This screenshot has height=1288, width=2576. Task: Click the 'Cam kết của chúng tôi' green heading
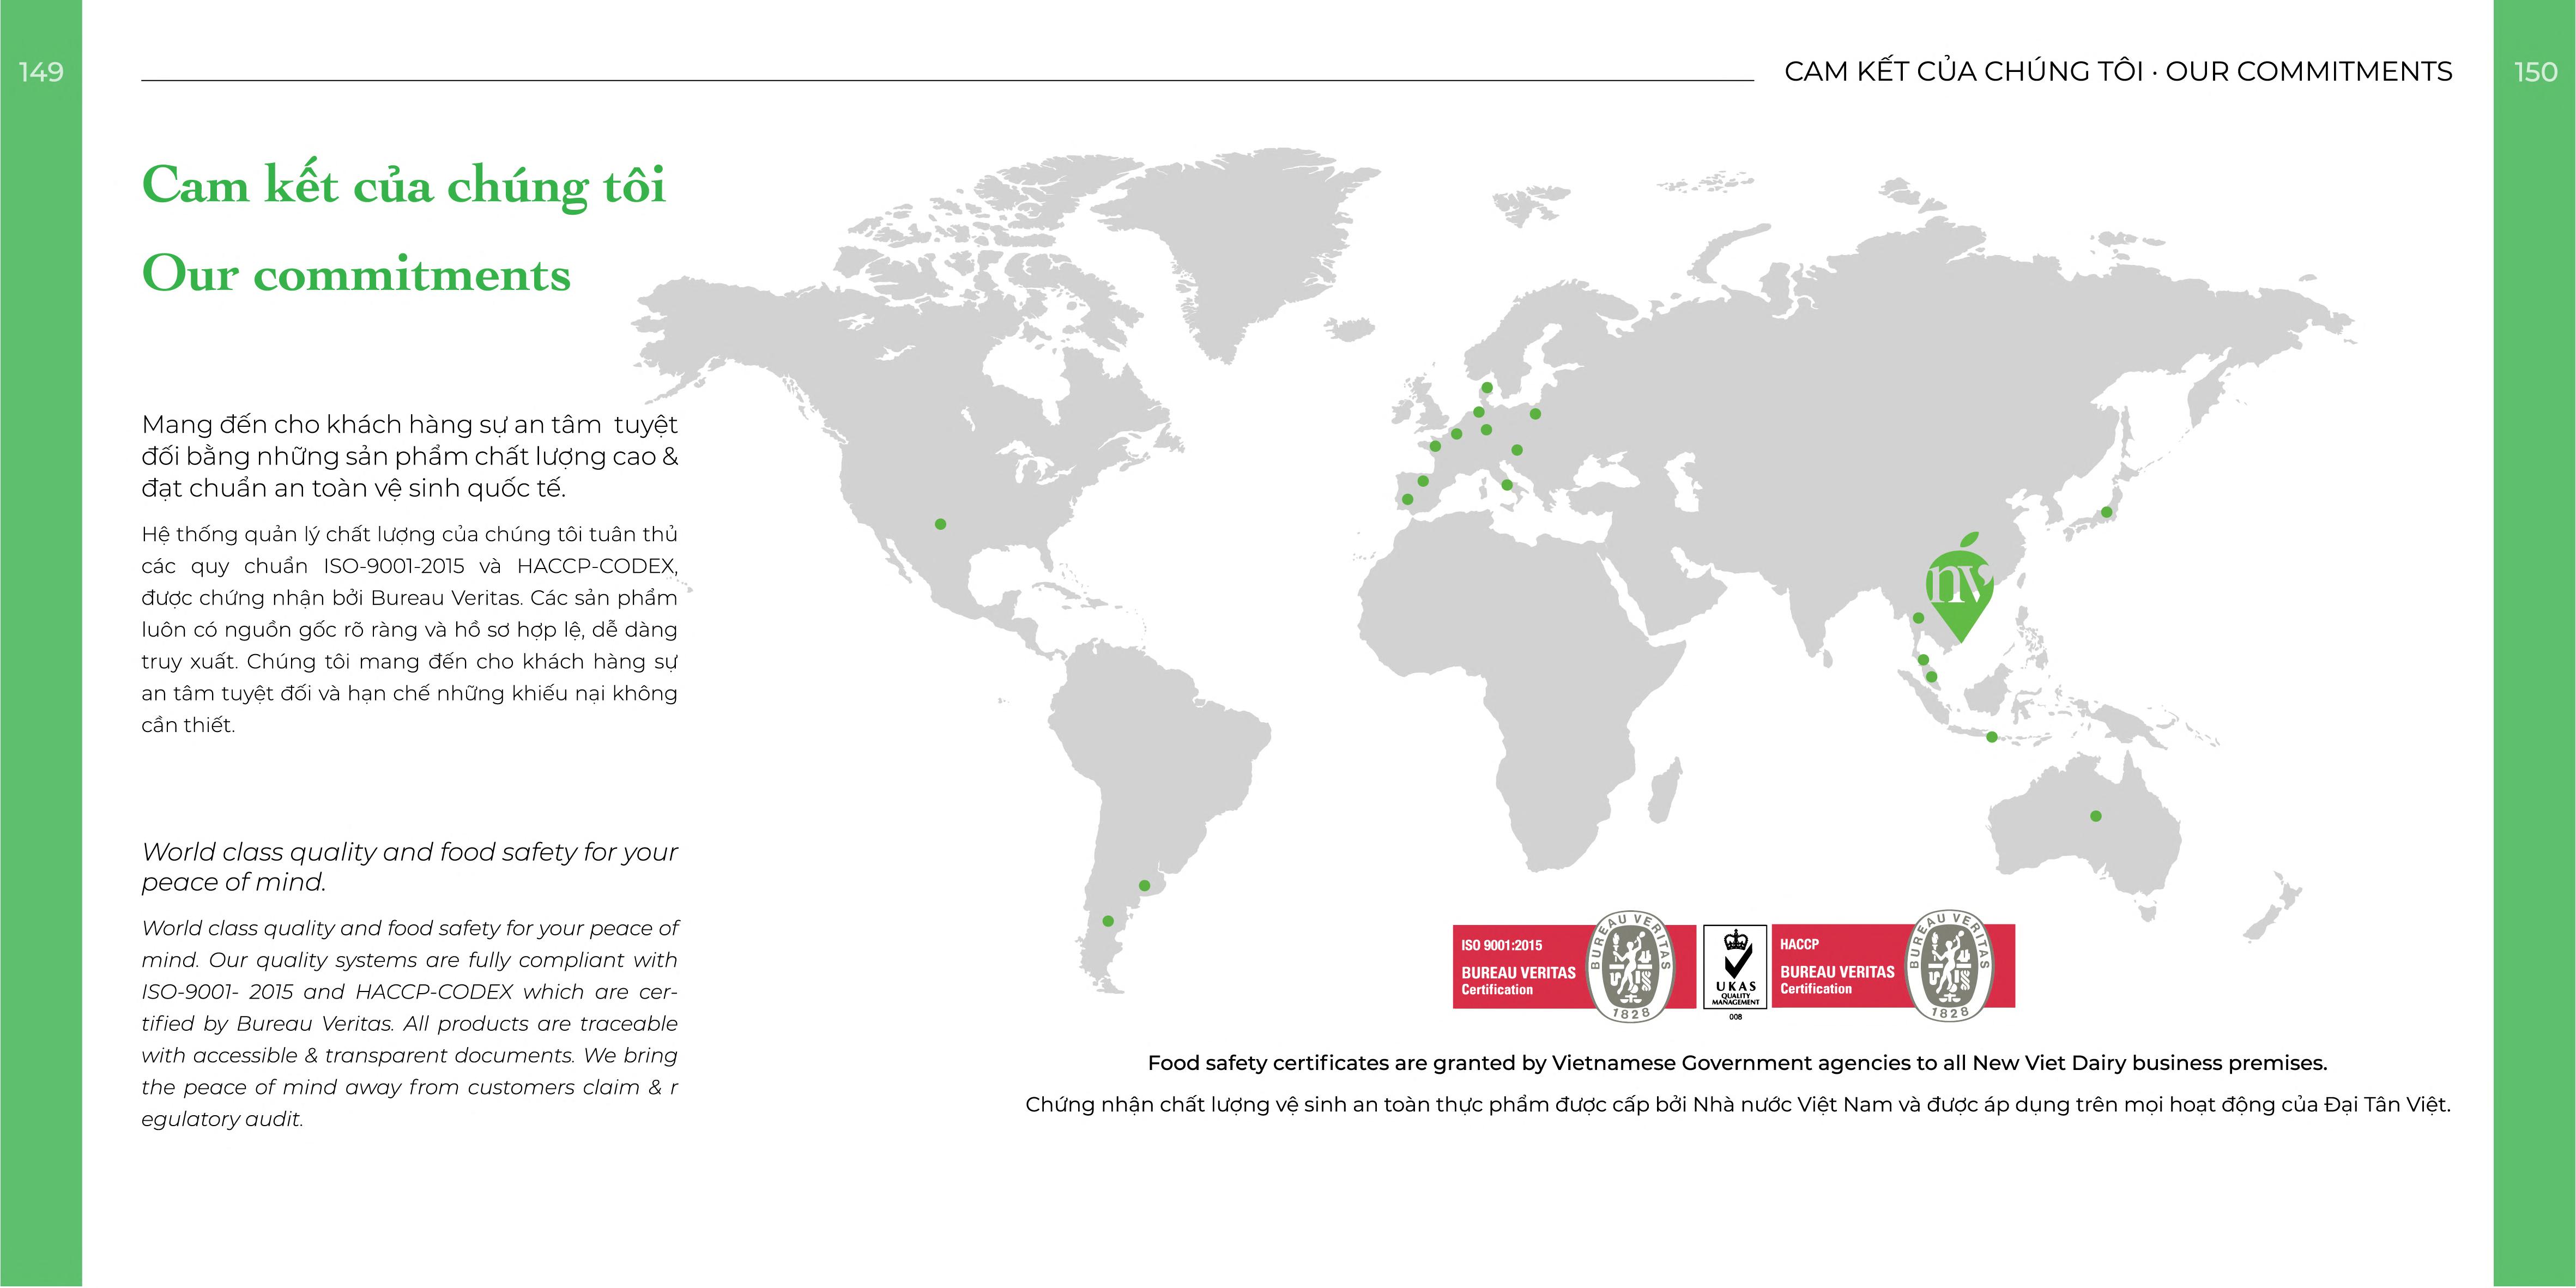[x=403, y=186]
